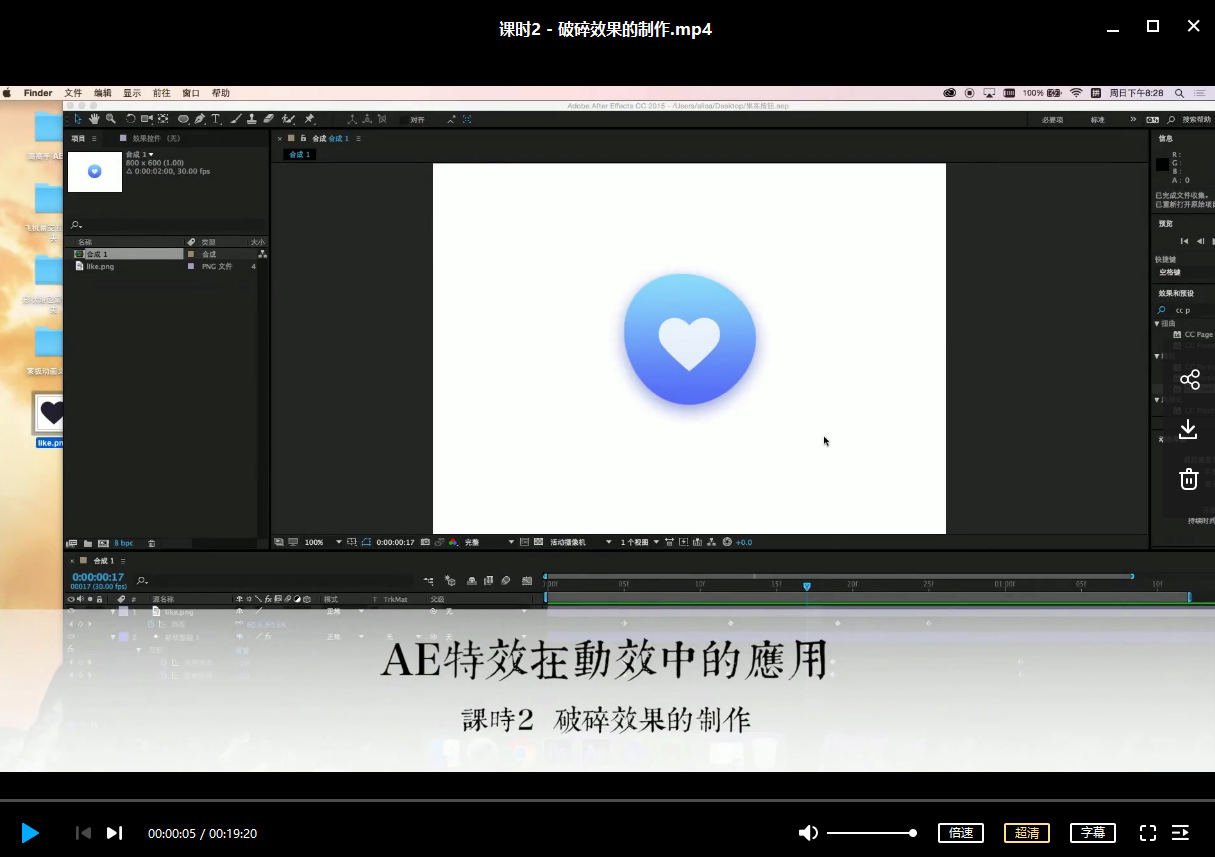Screen dimensions: 1215x857
Task: Lock a layer in the timeline panel
Action: tap(99, 599)
